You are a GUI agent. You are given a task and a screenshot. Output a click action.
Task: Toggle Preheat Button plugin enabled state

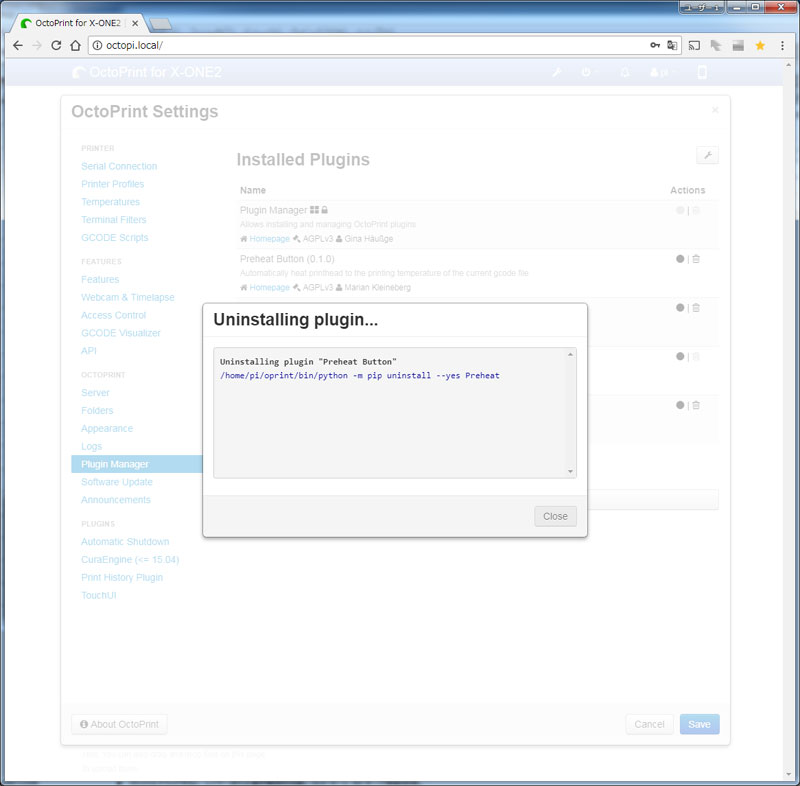pos(680,259)
